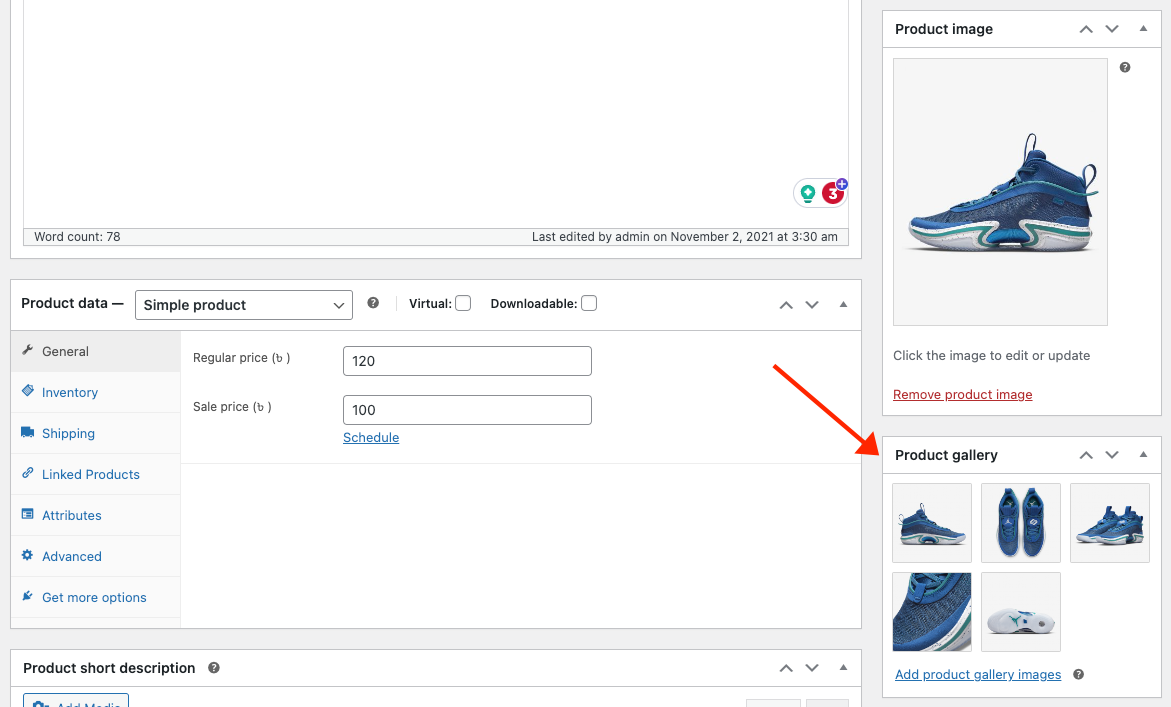Move Product image panel up

(1086, 29)
